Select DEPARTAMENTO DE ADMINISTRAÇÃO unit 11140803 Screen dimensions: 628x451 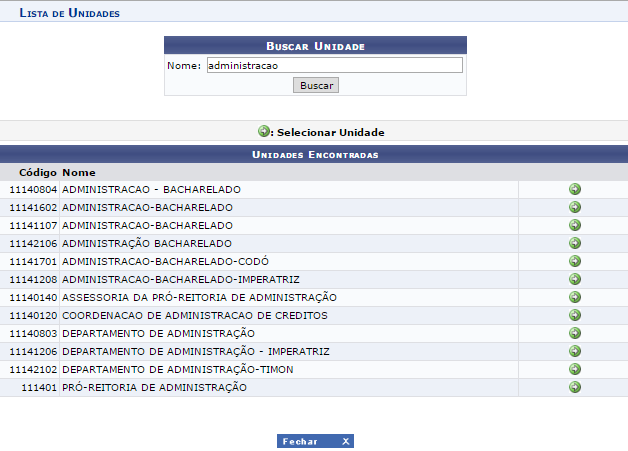574,333
